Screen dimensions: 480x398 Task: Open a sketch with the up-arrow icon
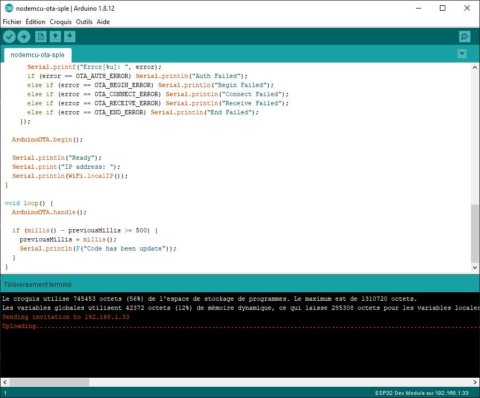point(55,37)
